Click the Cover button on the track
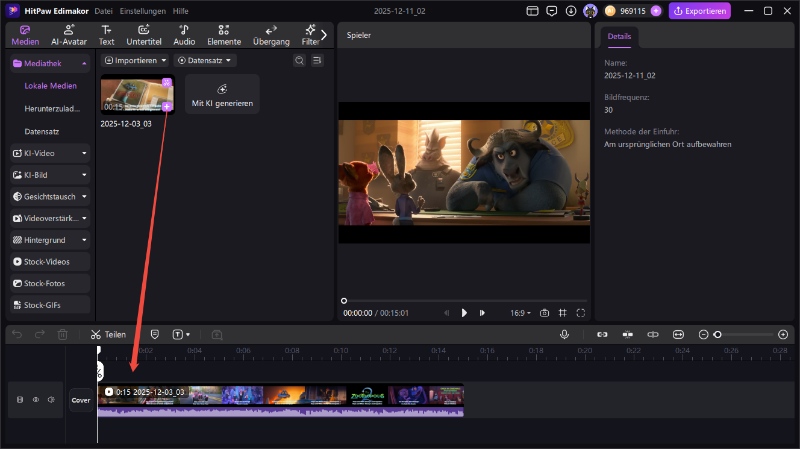This screenshot has height=449, width=800. tap(81, 400)
